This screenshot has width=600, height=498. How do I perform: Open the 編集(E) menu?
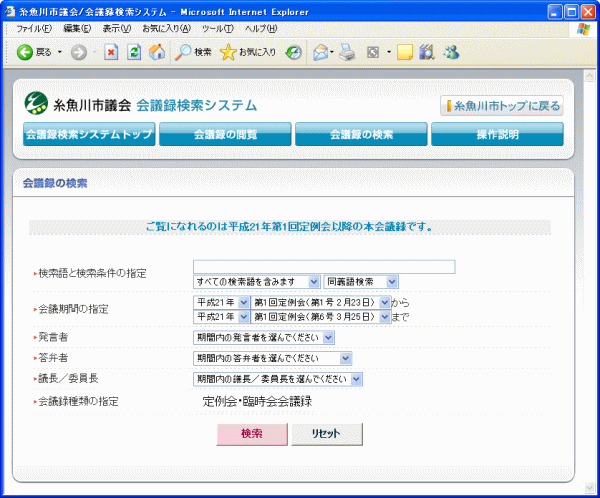click(x=77, y=29)
